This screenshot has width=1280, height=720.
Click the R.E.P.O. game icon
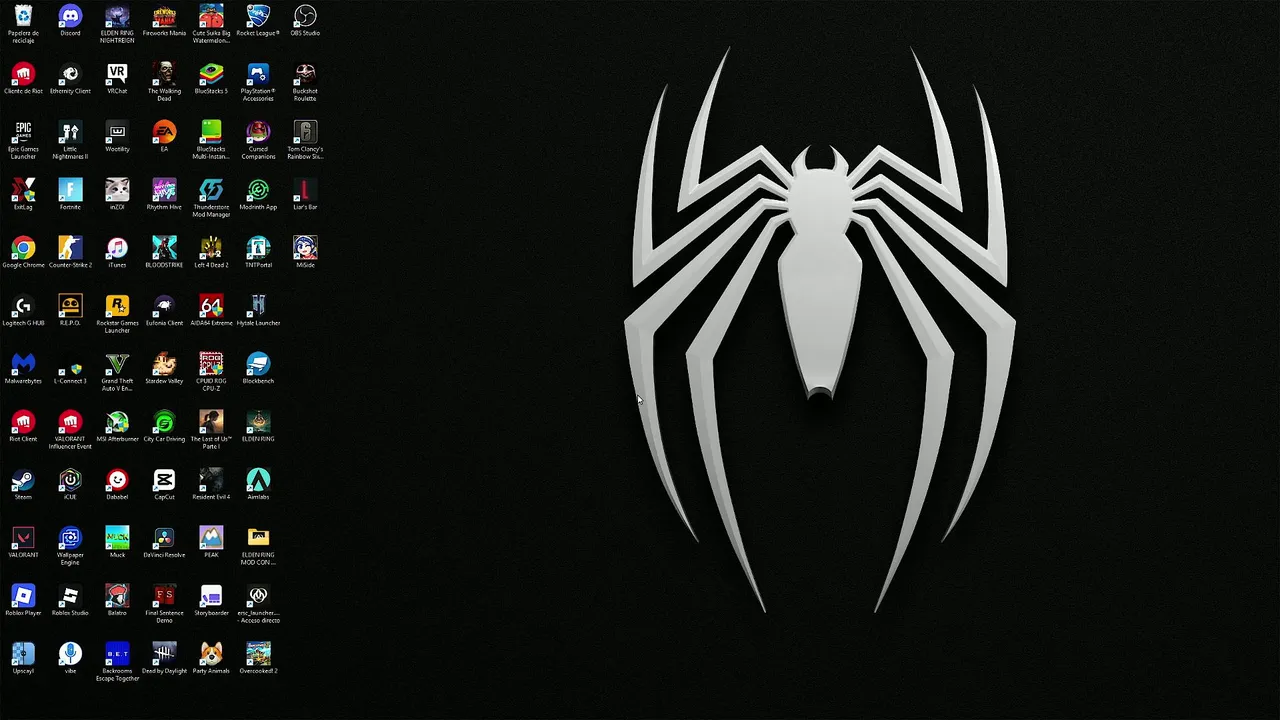[70, 307]
